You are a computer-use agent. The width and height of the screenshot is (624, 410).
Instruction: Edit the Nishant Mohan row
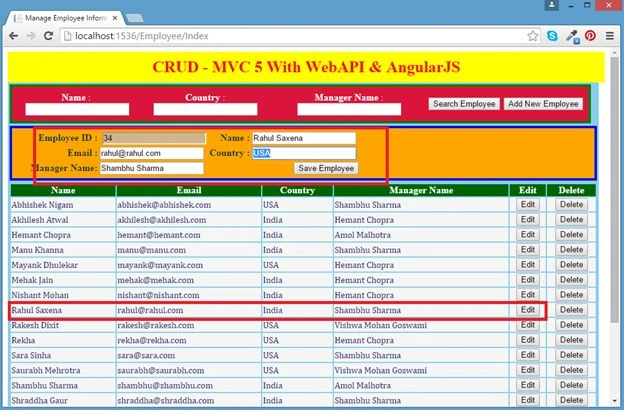(528, 295)
